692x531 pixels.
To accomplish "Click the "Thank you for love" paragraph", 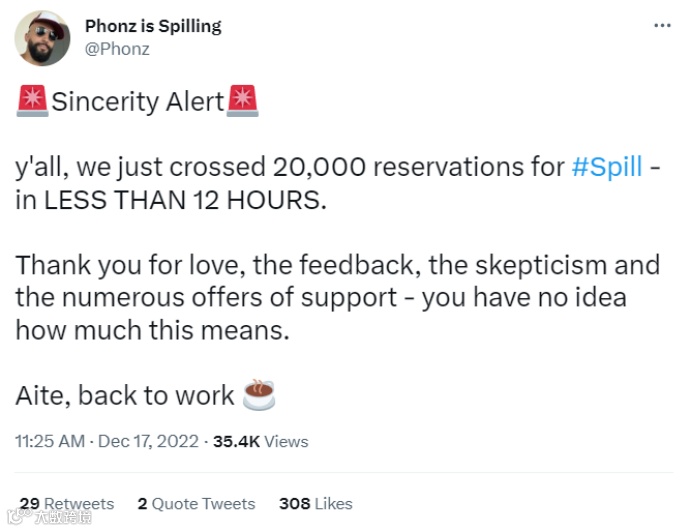I will [x=337, y=297].
